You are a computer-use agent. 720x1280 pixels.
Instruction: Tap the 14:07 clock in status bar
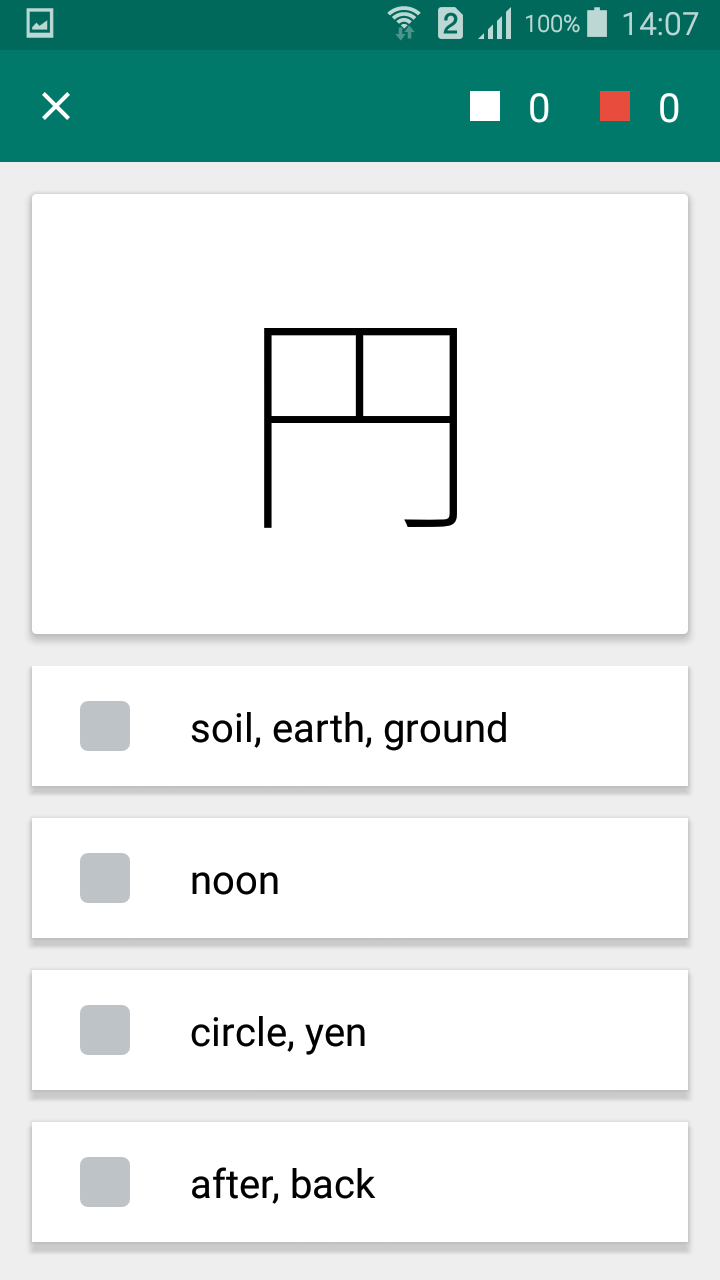[660, 24]
